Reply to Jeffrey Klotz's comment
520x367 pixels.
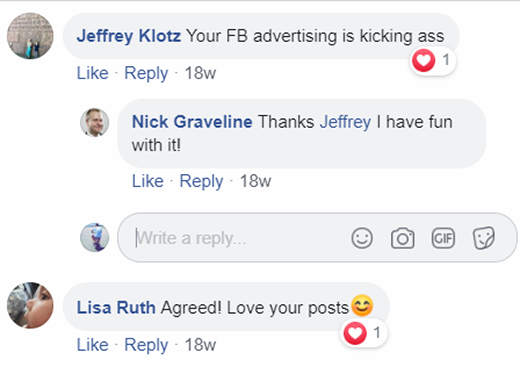tap(146, 73)
